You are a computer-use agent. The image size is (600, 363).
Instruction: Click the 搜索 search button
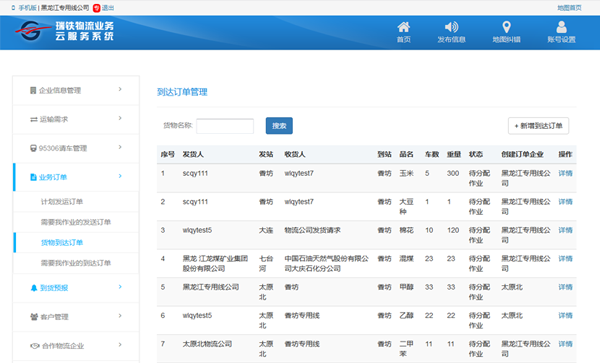point(279,126)
